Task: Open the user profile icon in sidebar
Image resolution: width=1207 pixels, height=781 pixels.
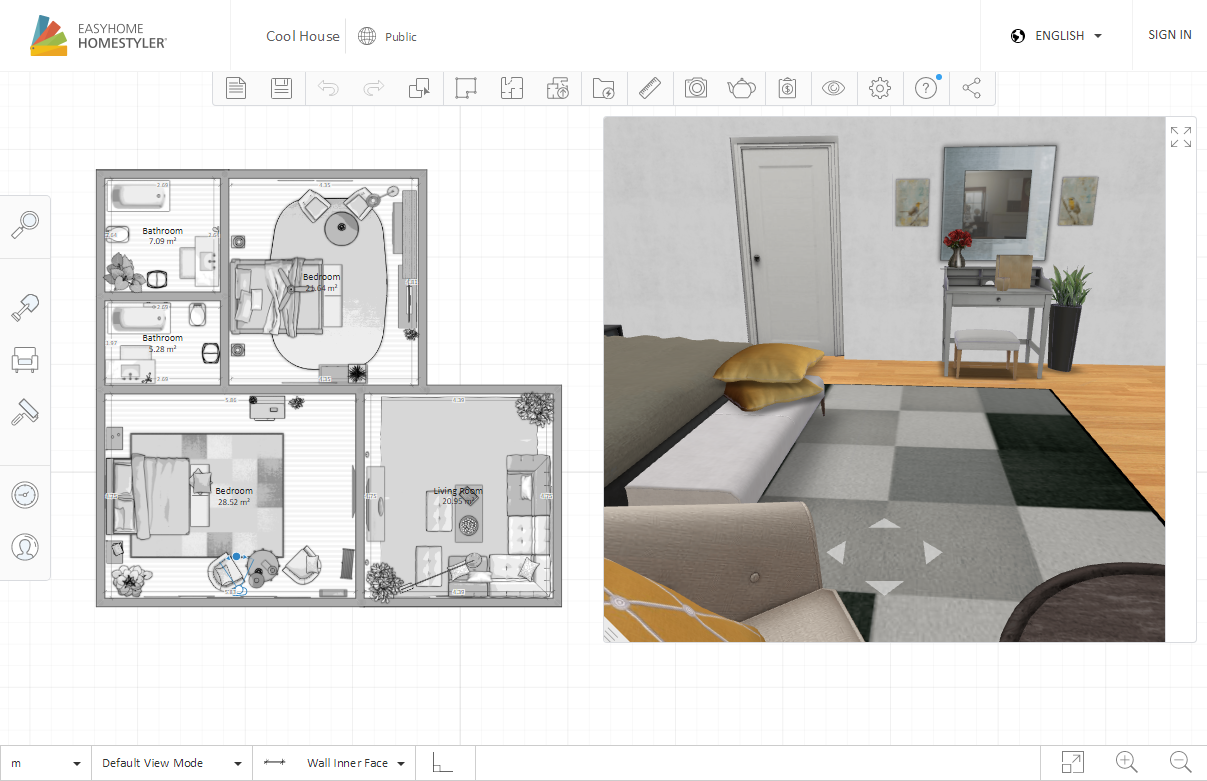Action: click(x=25, y=547)
